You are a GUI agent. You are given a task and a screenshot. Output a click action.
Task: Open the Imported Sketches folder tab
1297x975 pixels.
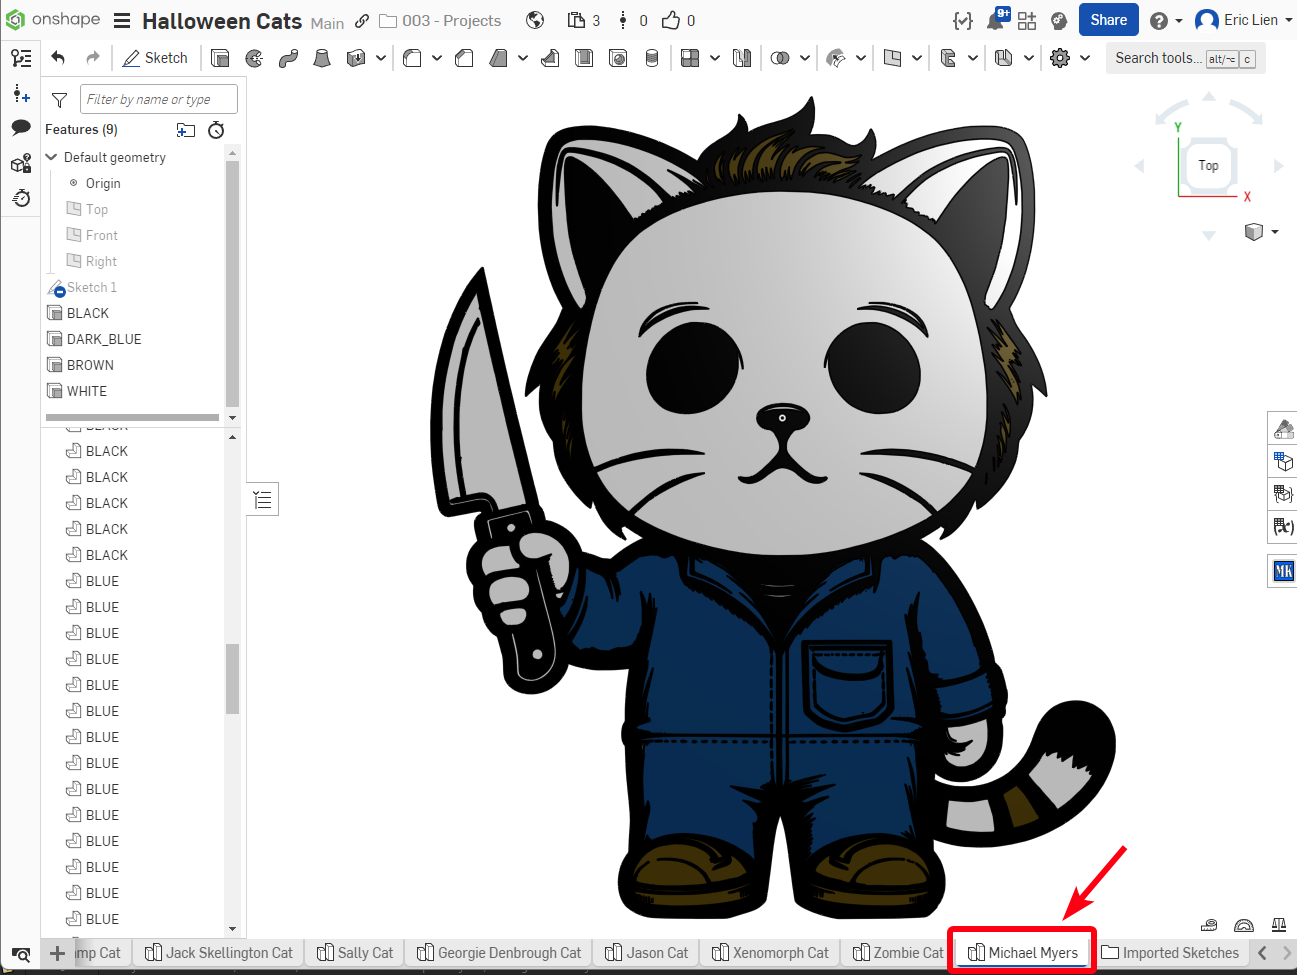pyautogui.click(x=1171, y=953)
